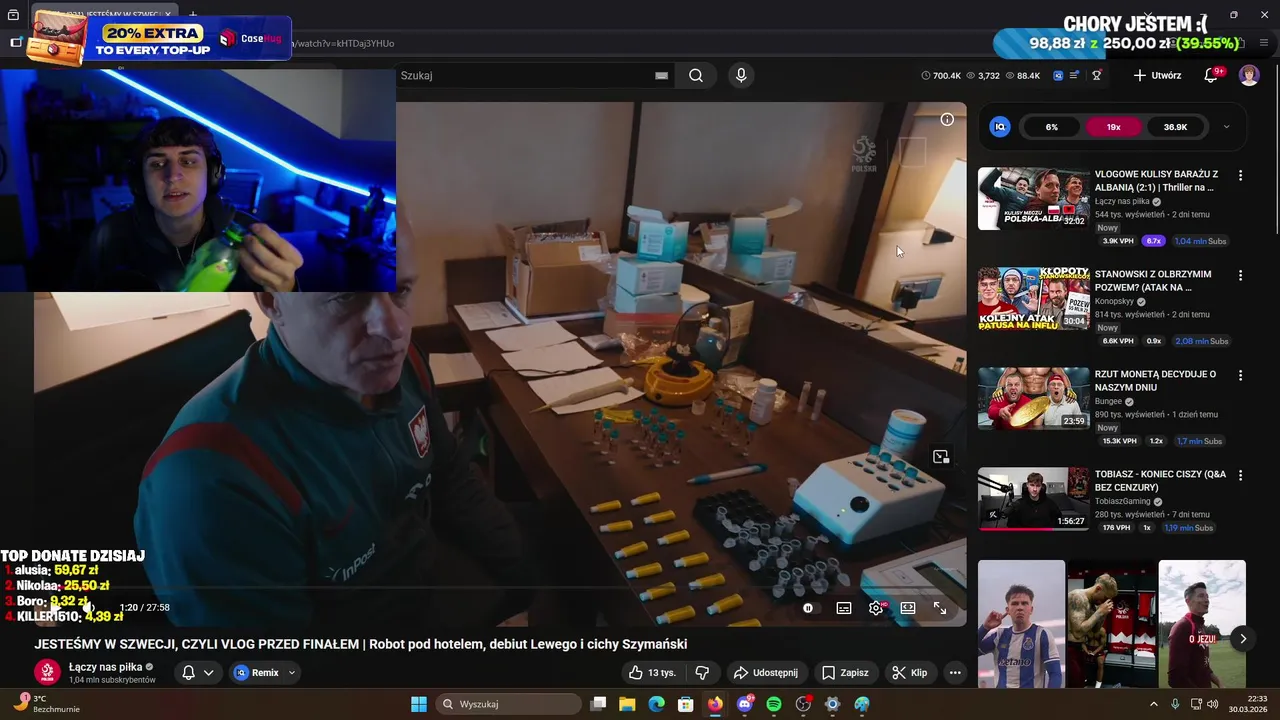
Task: Enter fullscreen on the video player
Action: [940, 608]
